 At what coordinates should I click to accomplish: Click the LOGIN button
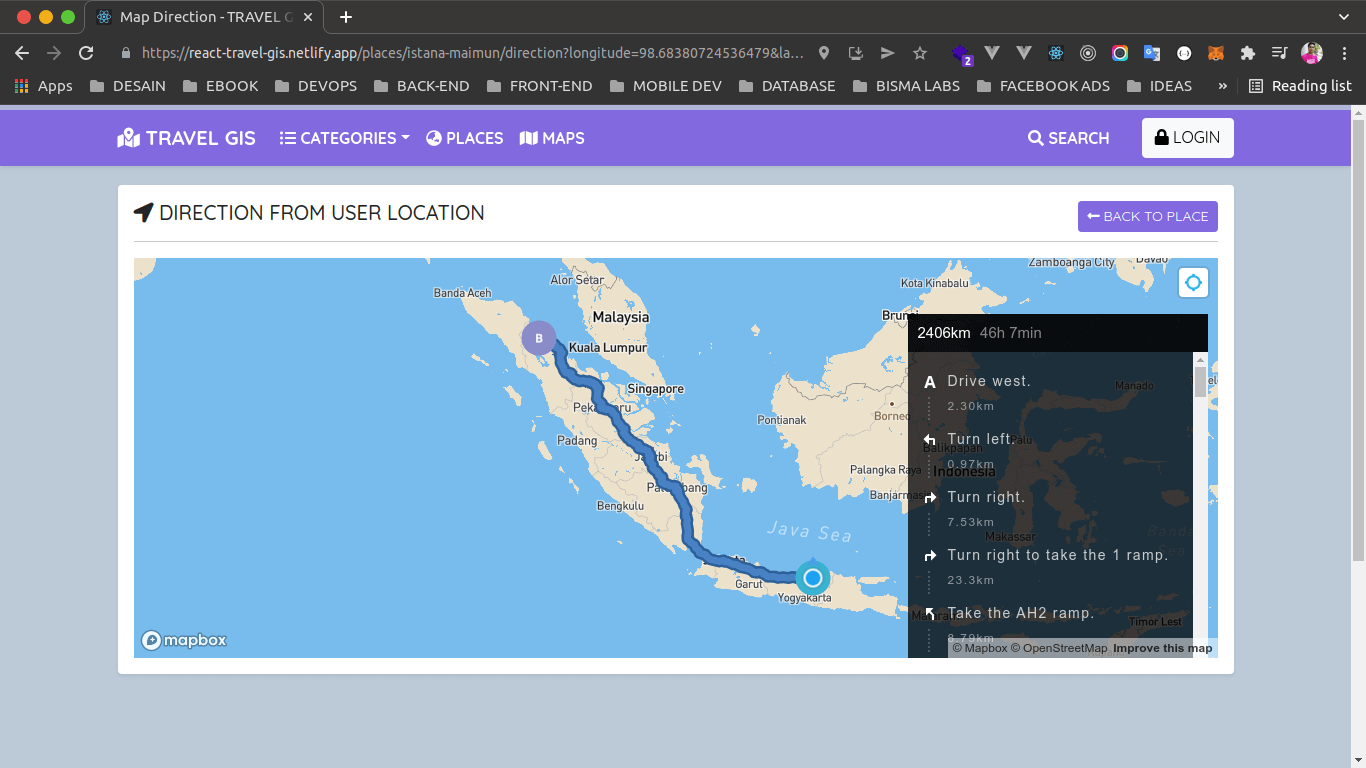(x=1188, y=138)
